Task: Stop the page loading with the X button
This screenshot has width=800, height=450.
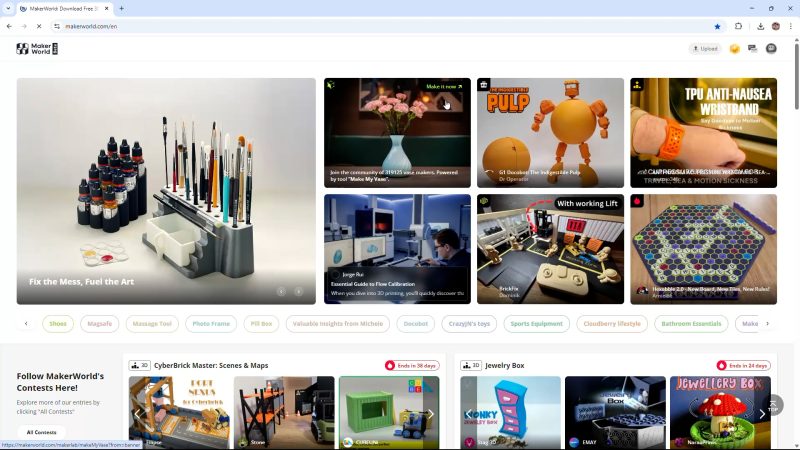Action: click(x=39, y=26)
